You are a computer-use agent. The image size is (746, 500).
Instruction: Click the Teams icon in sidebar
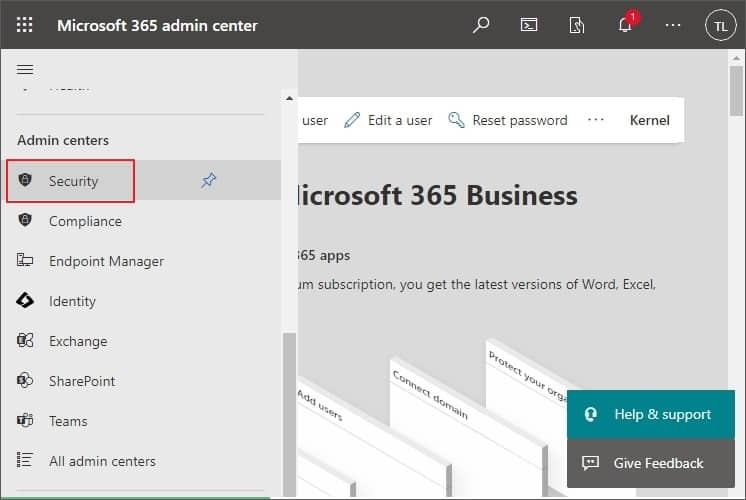25,420
